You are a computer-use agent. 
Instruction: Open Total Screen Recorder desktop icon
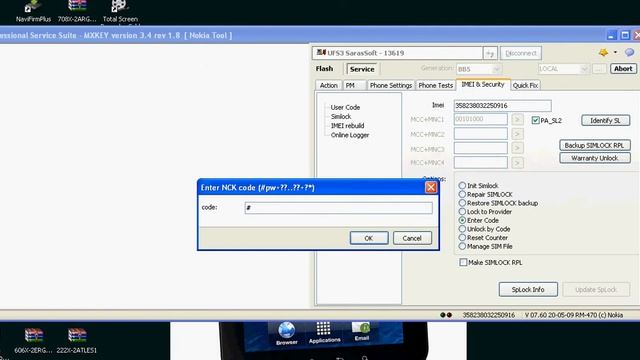tap(120, 11)
